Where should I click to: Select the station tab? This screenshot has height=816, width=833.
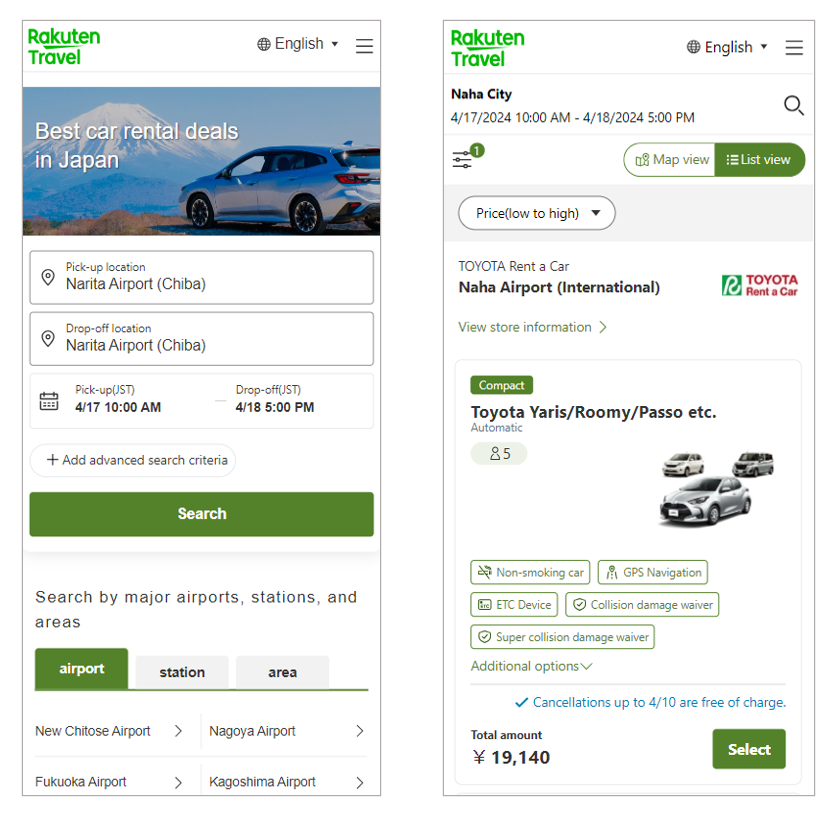(x=182, y=672)
